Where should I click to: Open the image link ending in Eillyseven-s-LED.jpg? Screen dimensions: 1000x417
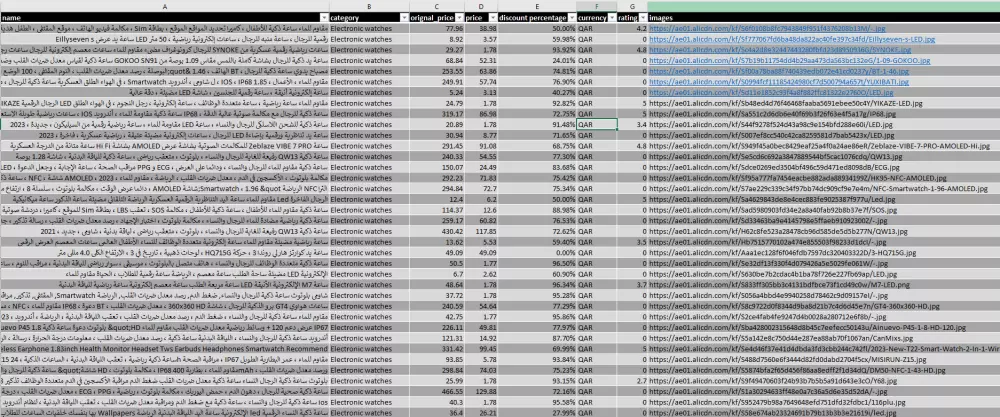tap(792, 39)
